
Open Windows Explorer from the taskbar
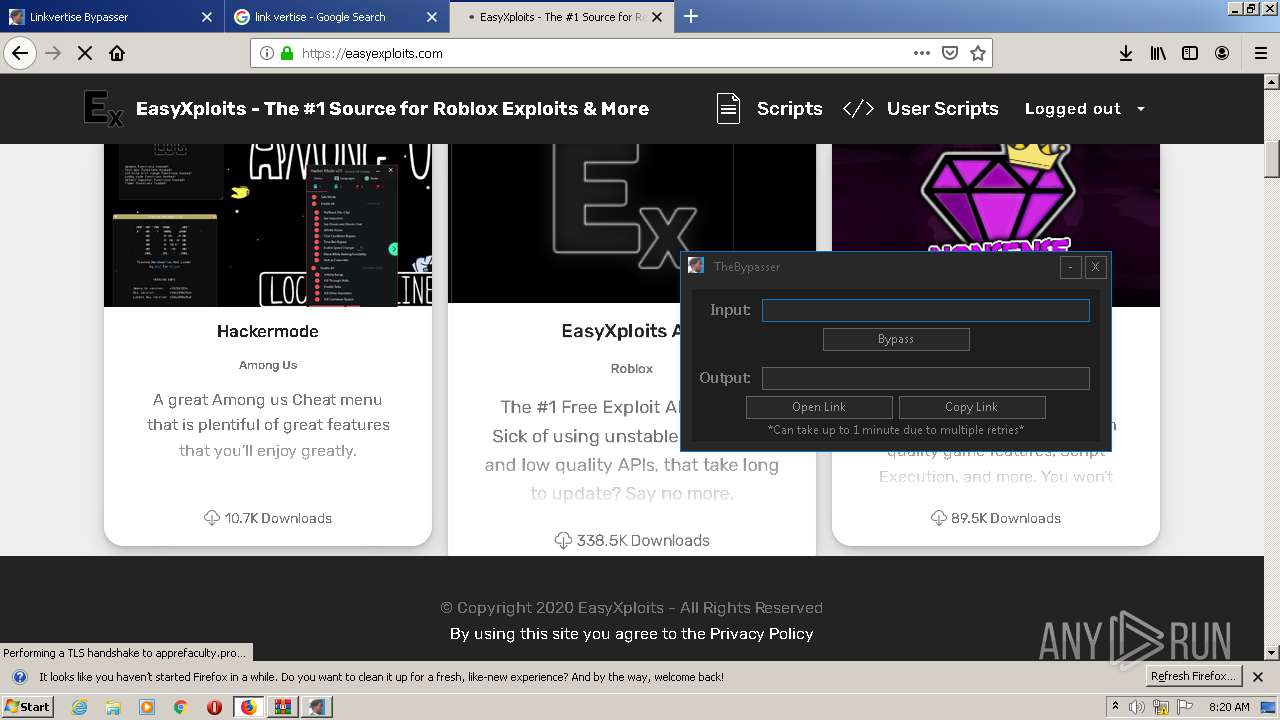pos(113,707)
